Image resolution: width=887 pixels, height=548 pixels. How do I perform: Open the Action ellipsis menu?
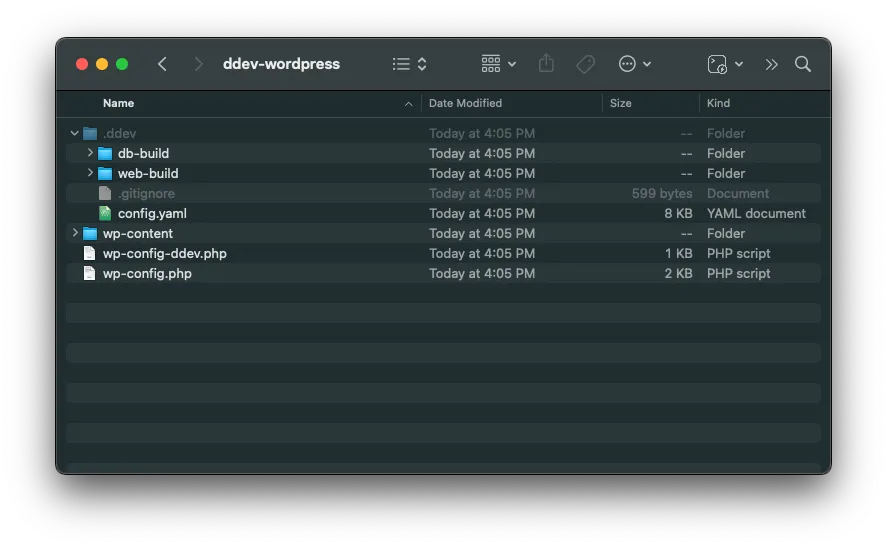pyautogui.click(x=634, y=64)
